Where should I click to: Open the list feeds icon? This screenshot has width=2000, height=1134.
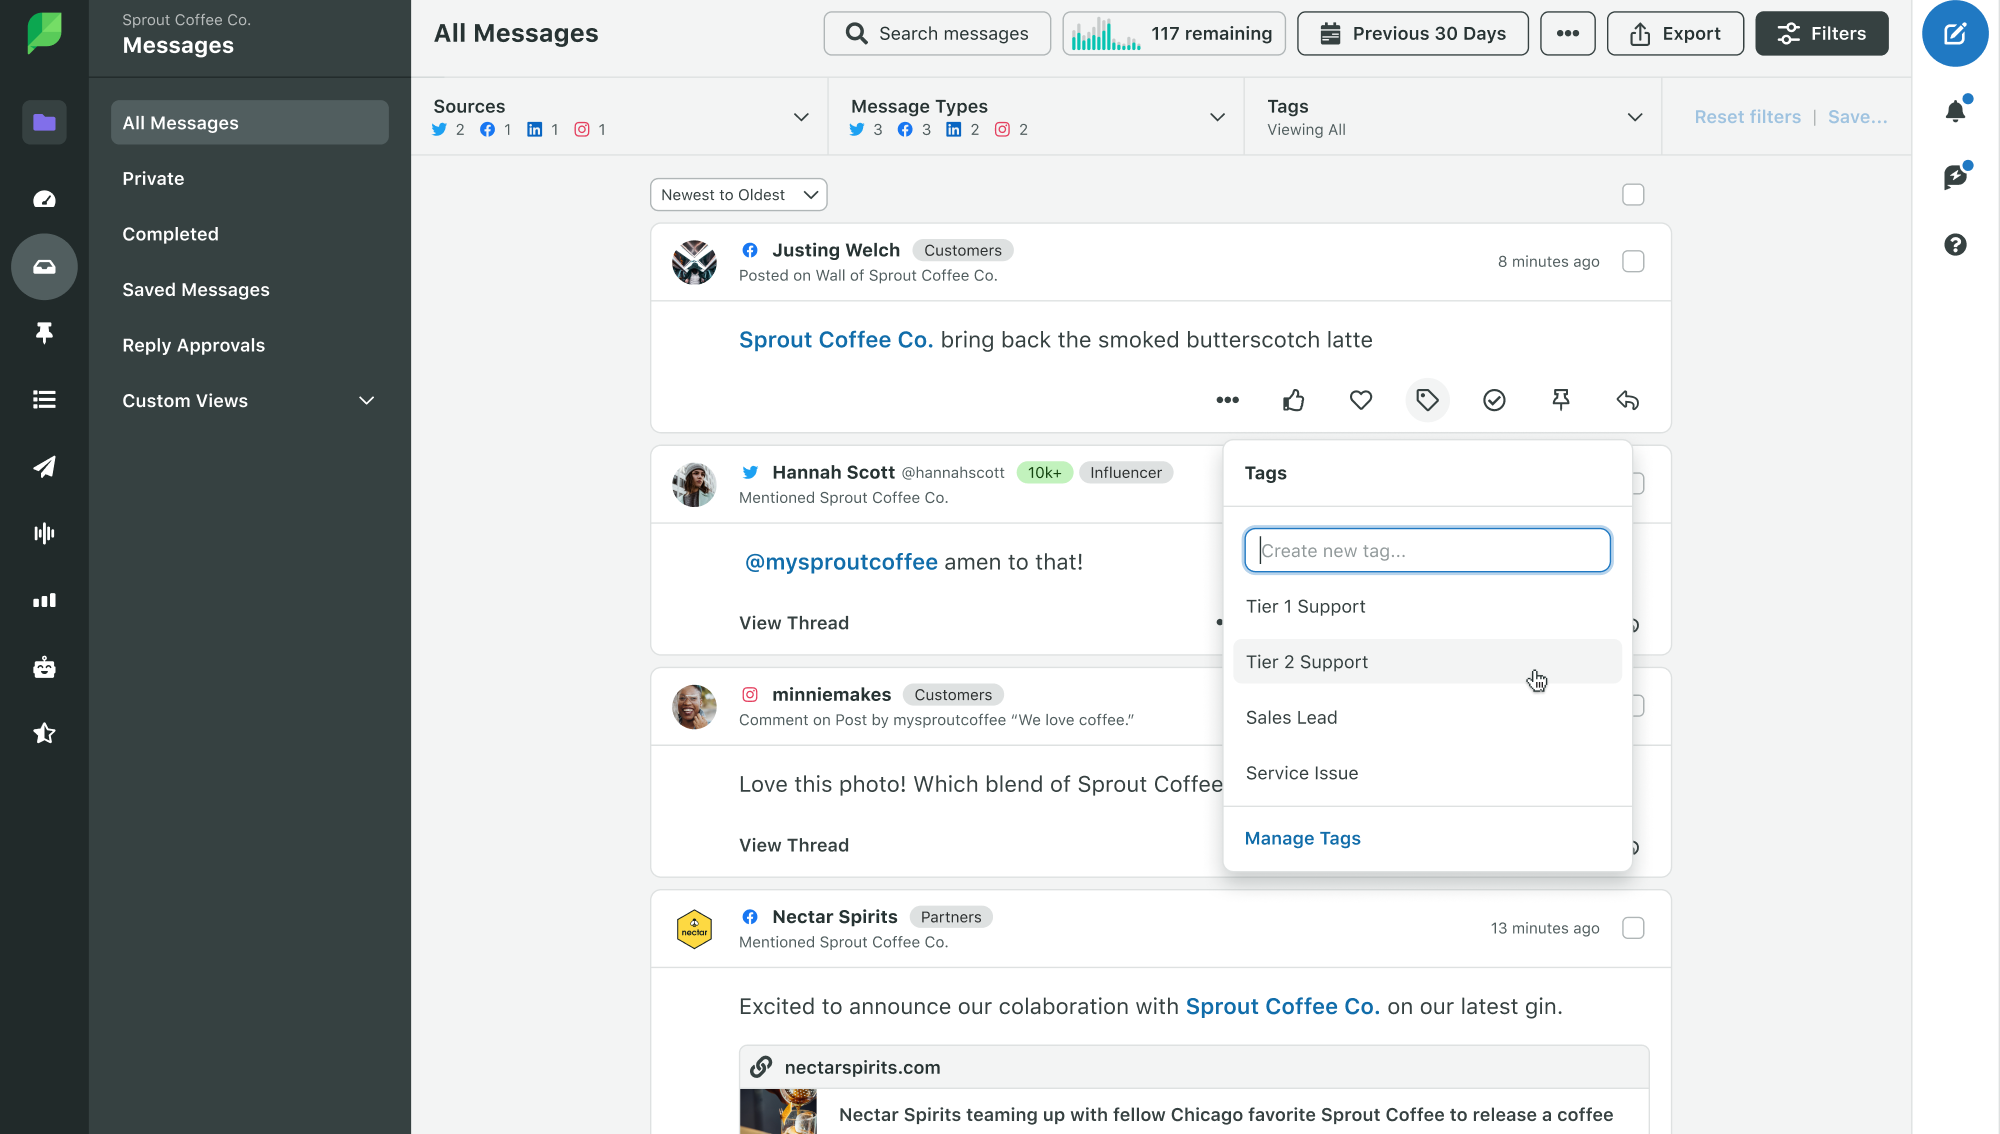[x=44, y=400]
